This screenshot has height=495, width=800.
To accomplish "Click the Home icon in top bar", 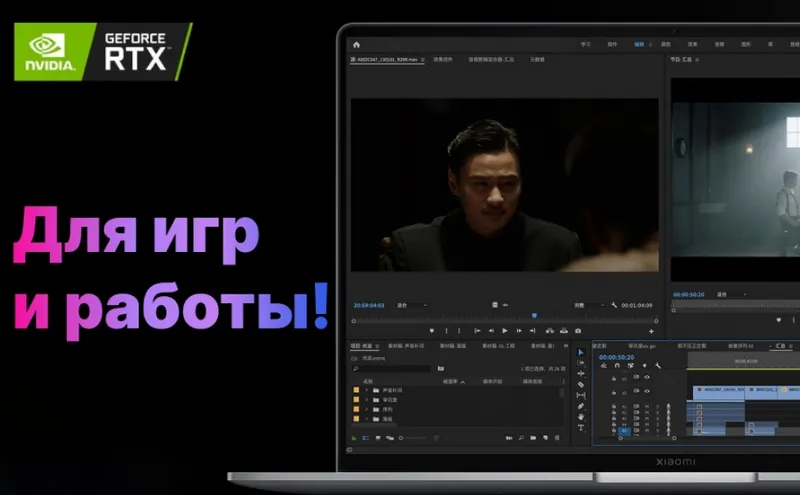I will click(356, 44).
